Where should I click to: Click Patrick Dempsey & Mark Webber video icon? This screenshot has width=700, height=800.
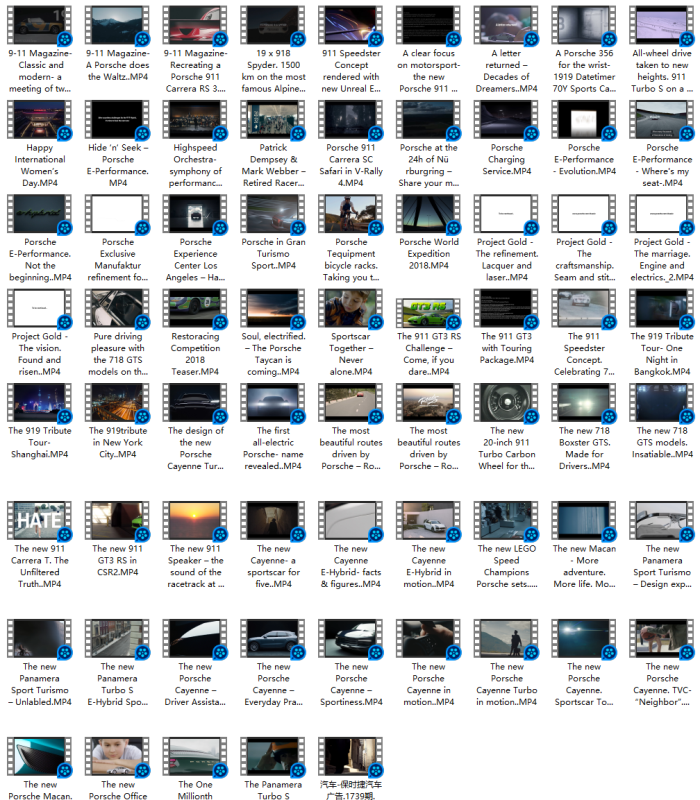pos(272,119)
